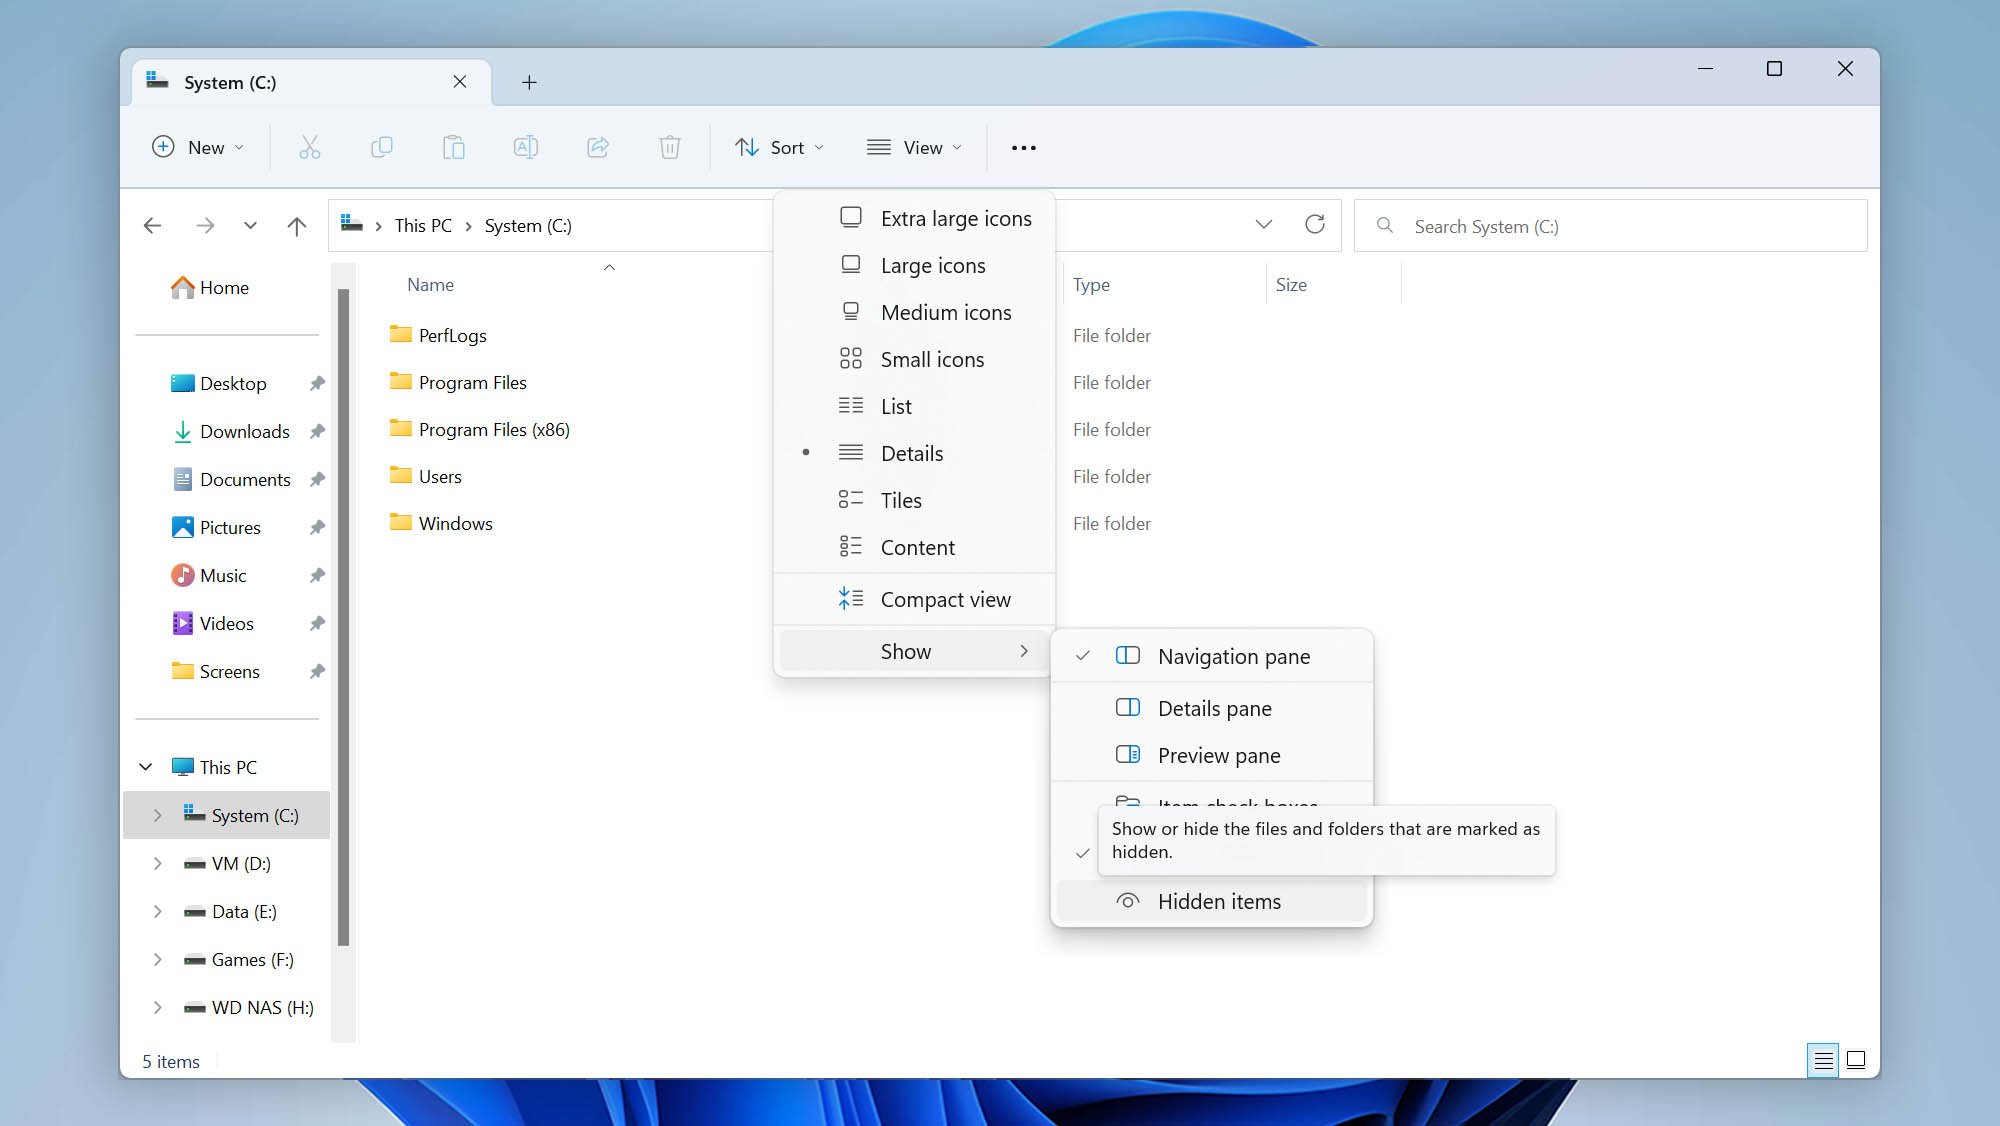
Task: Expand System (C:) in navigation tree
Action: (x=157, y=816)
